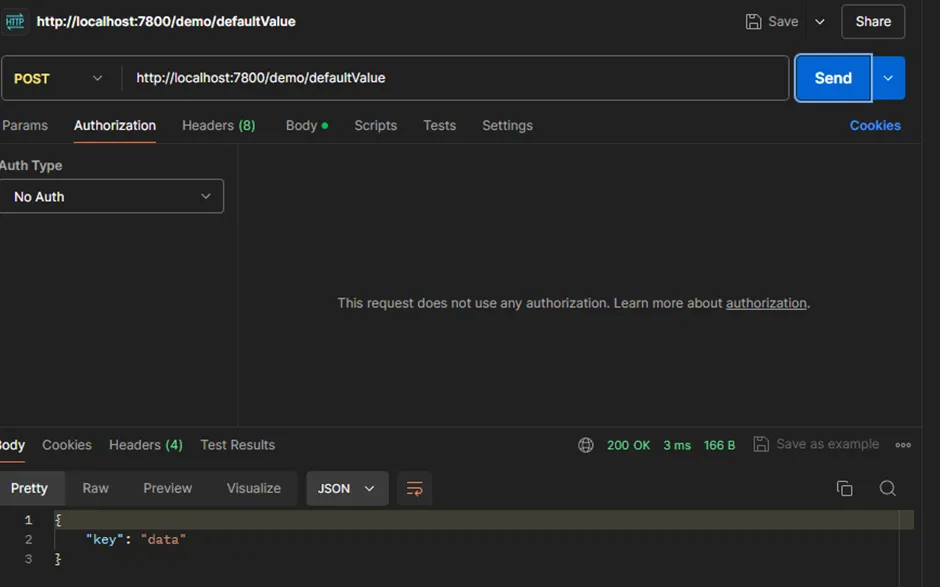Go to the Settings tab

coord(507,125)
